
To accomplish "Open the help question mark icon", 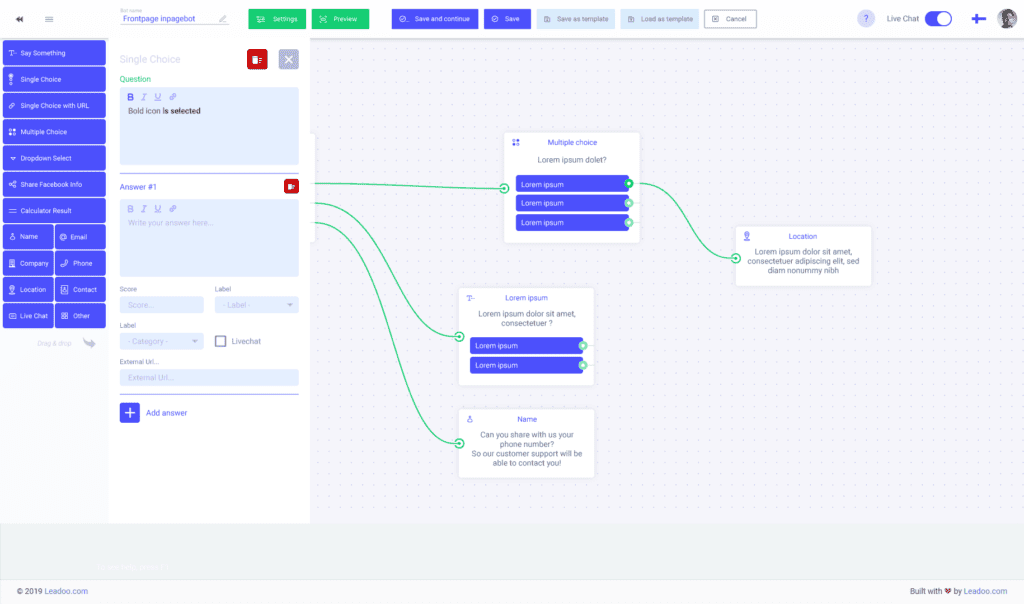I will tap(865, 18).
